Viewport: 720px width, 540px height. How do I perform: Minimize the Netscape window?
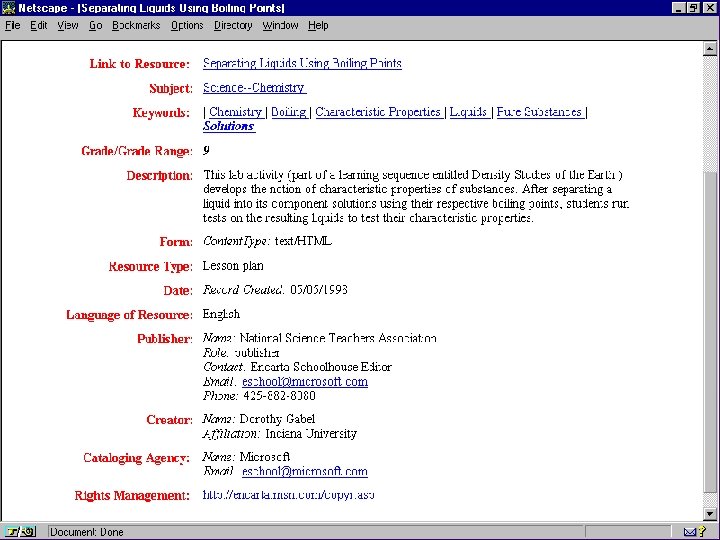pos(679,8)
